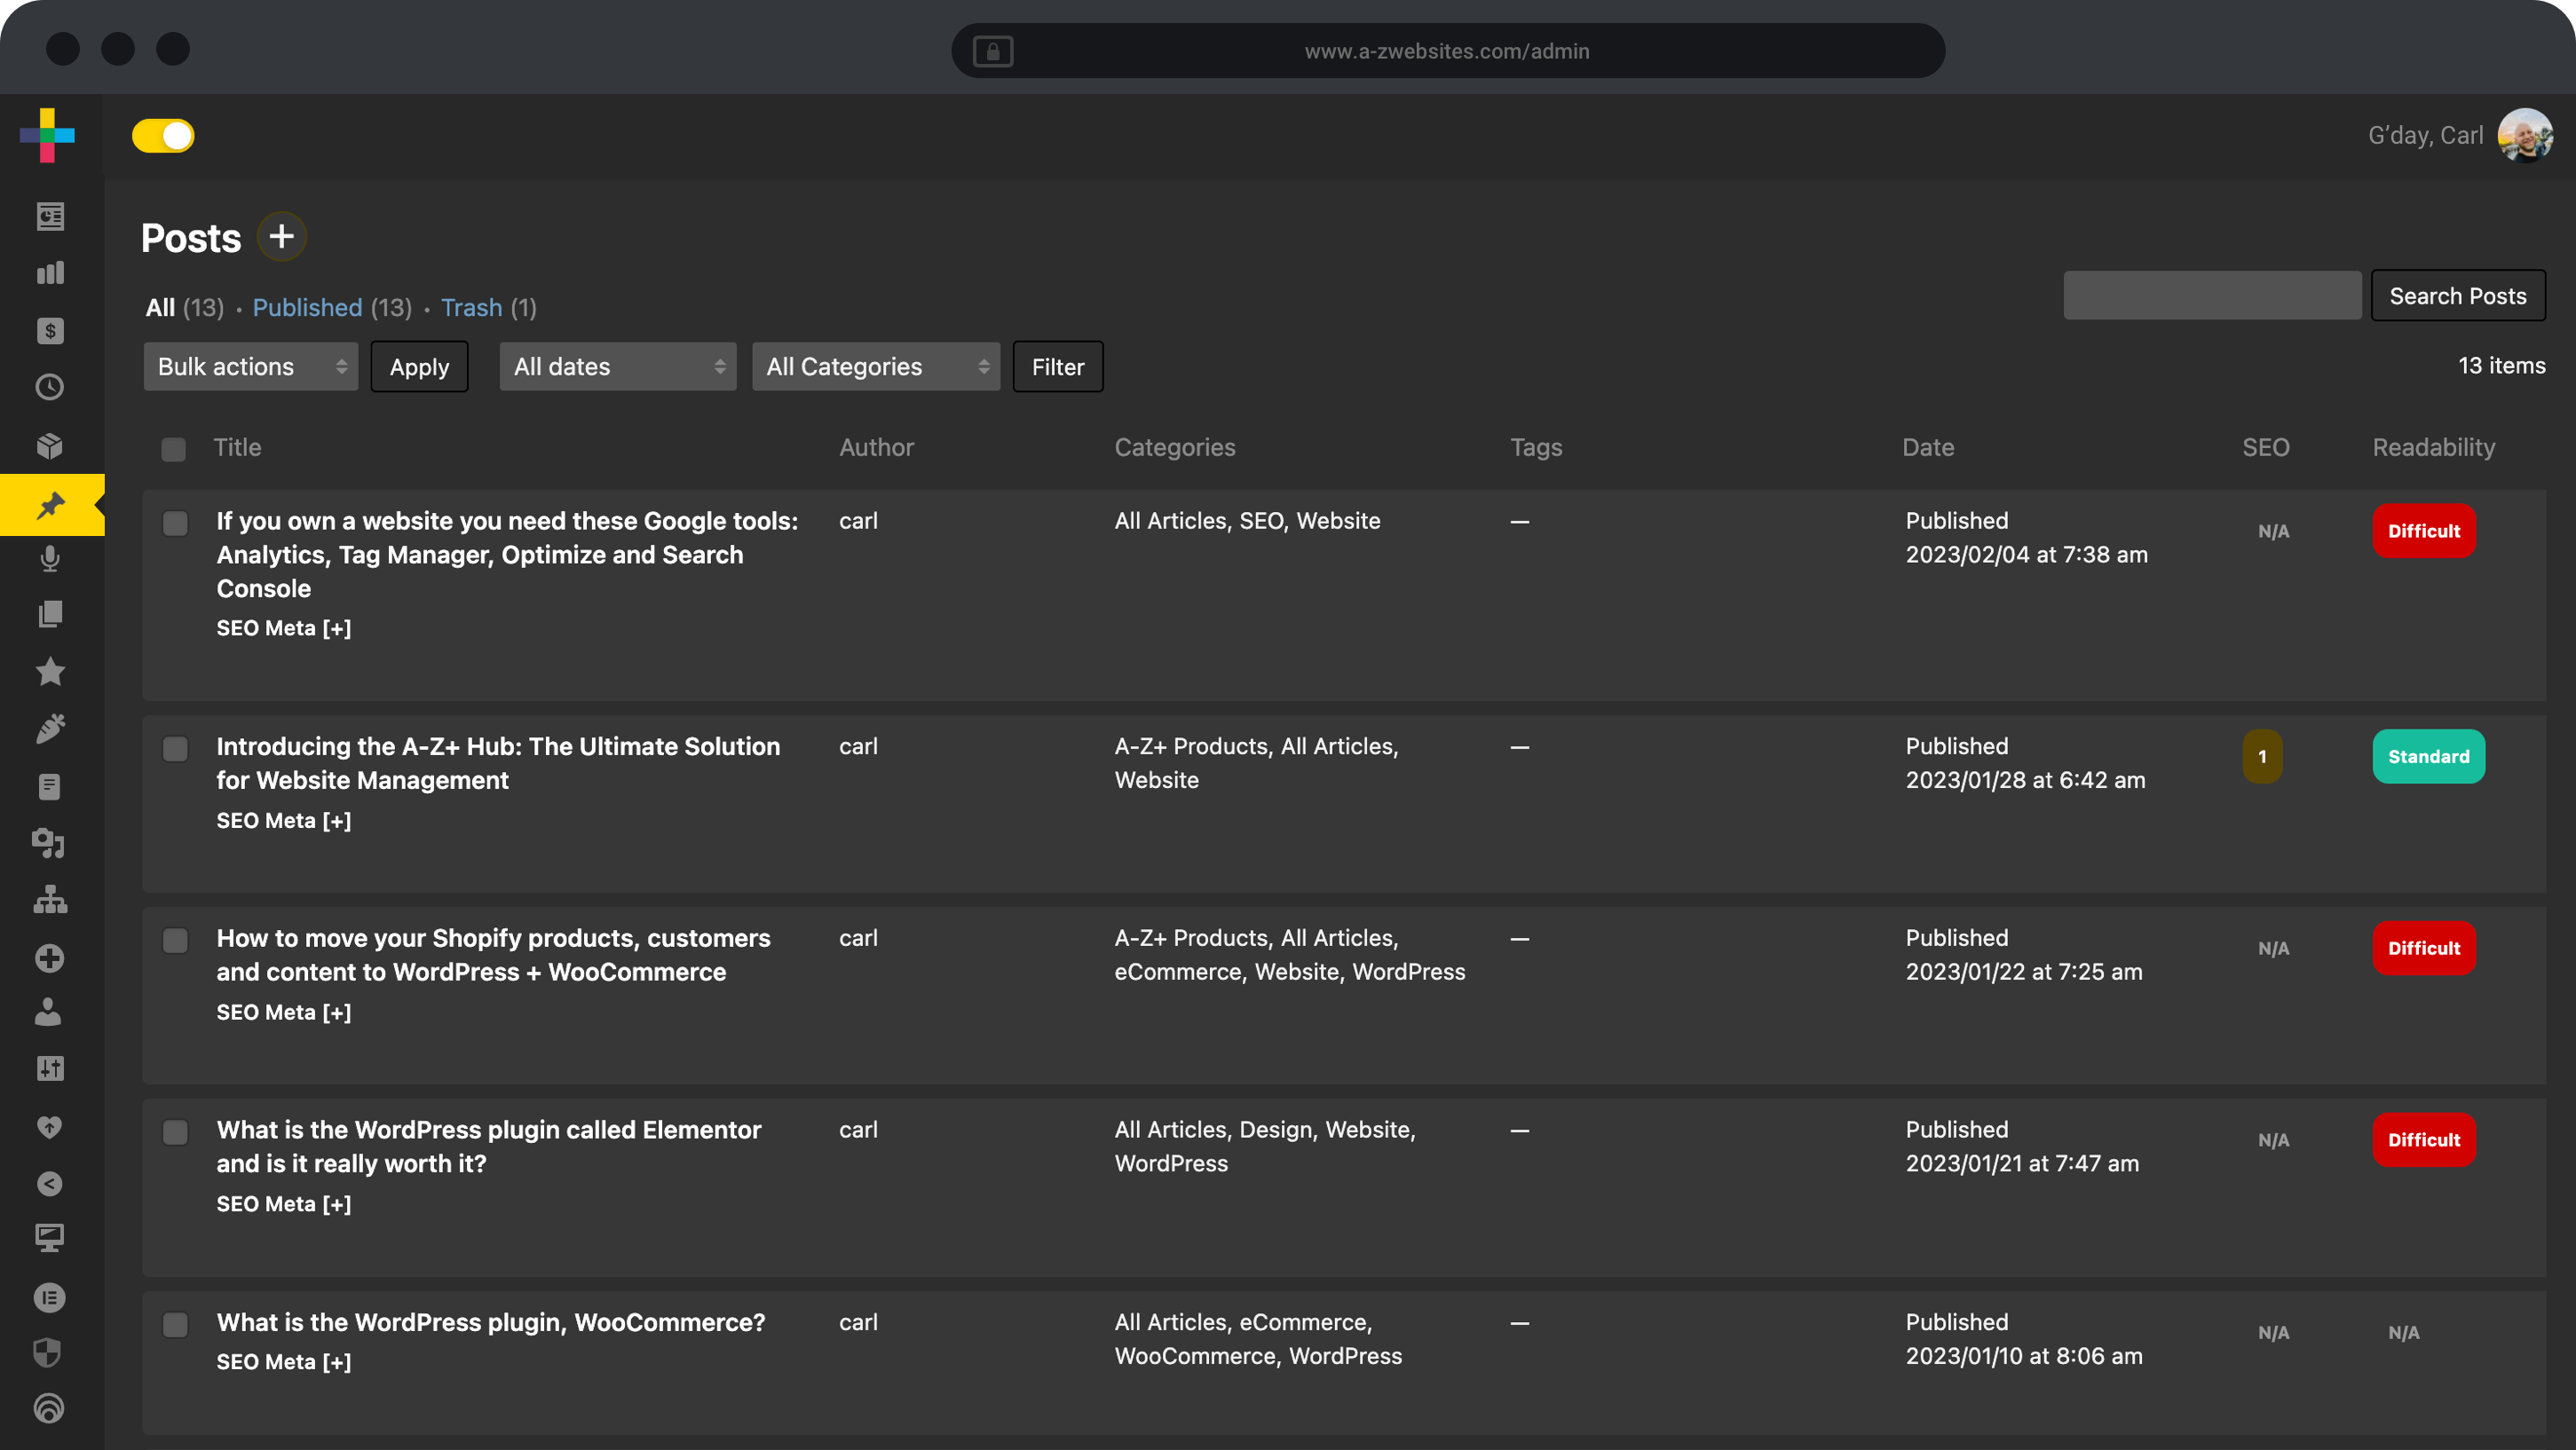Check the Shopify products post checkbox

point(175,941)
